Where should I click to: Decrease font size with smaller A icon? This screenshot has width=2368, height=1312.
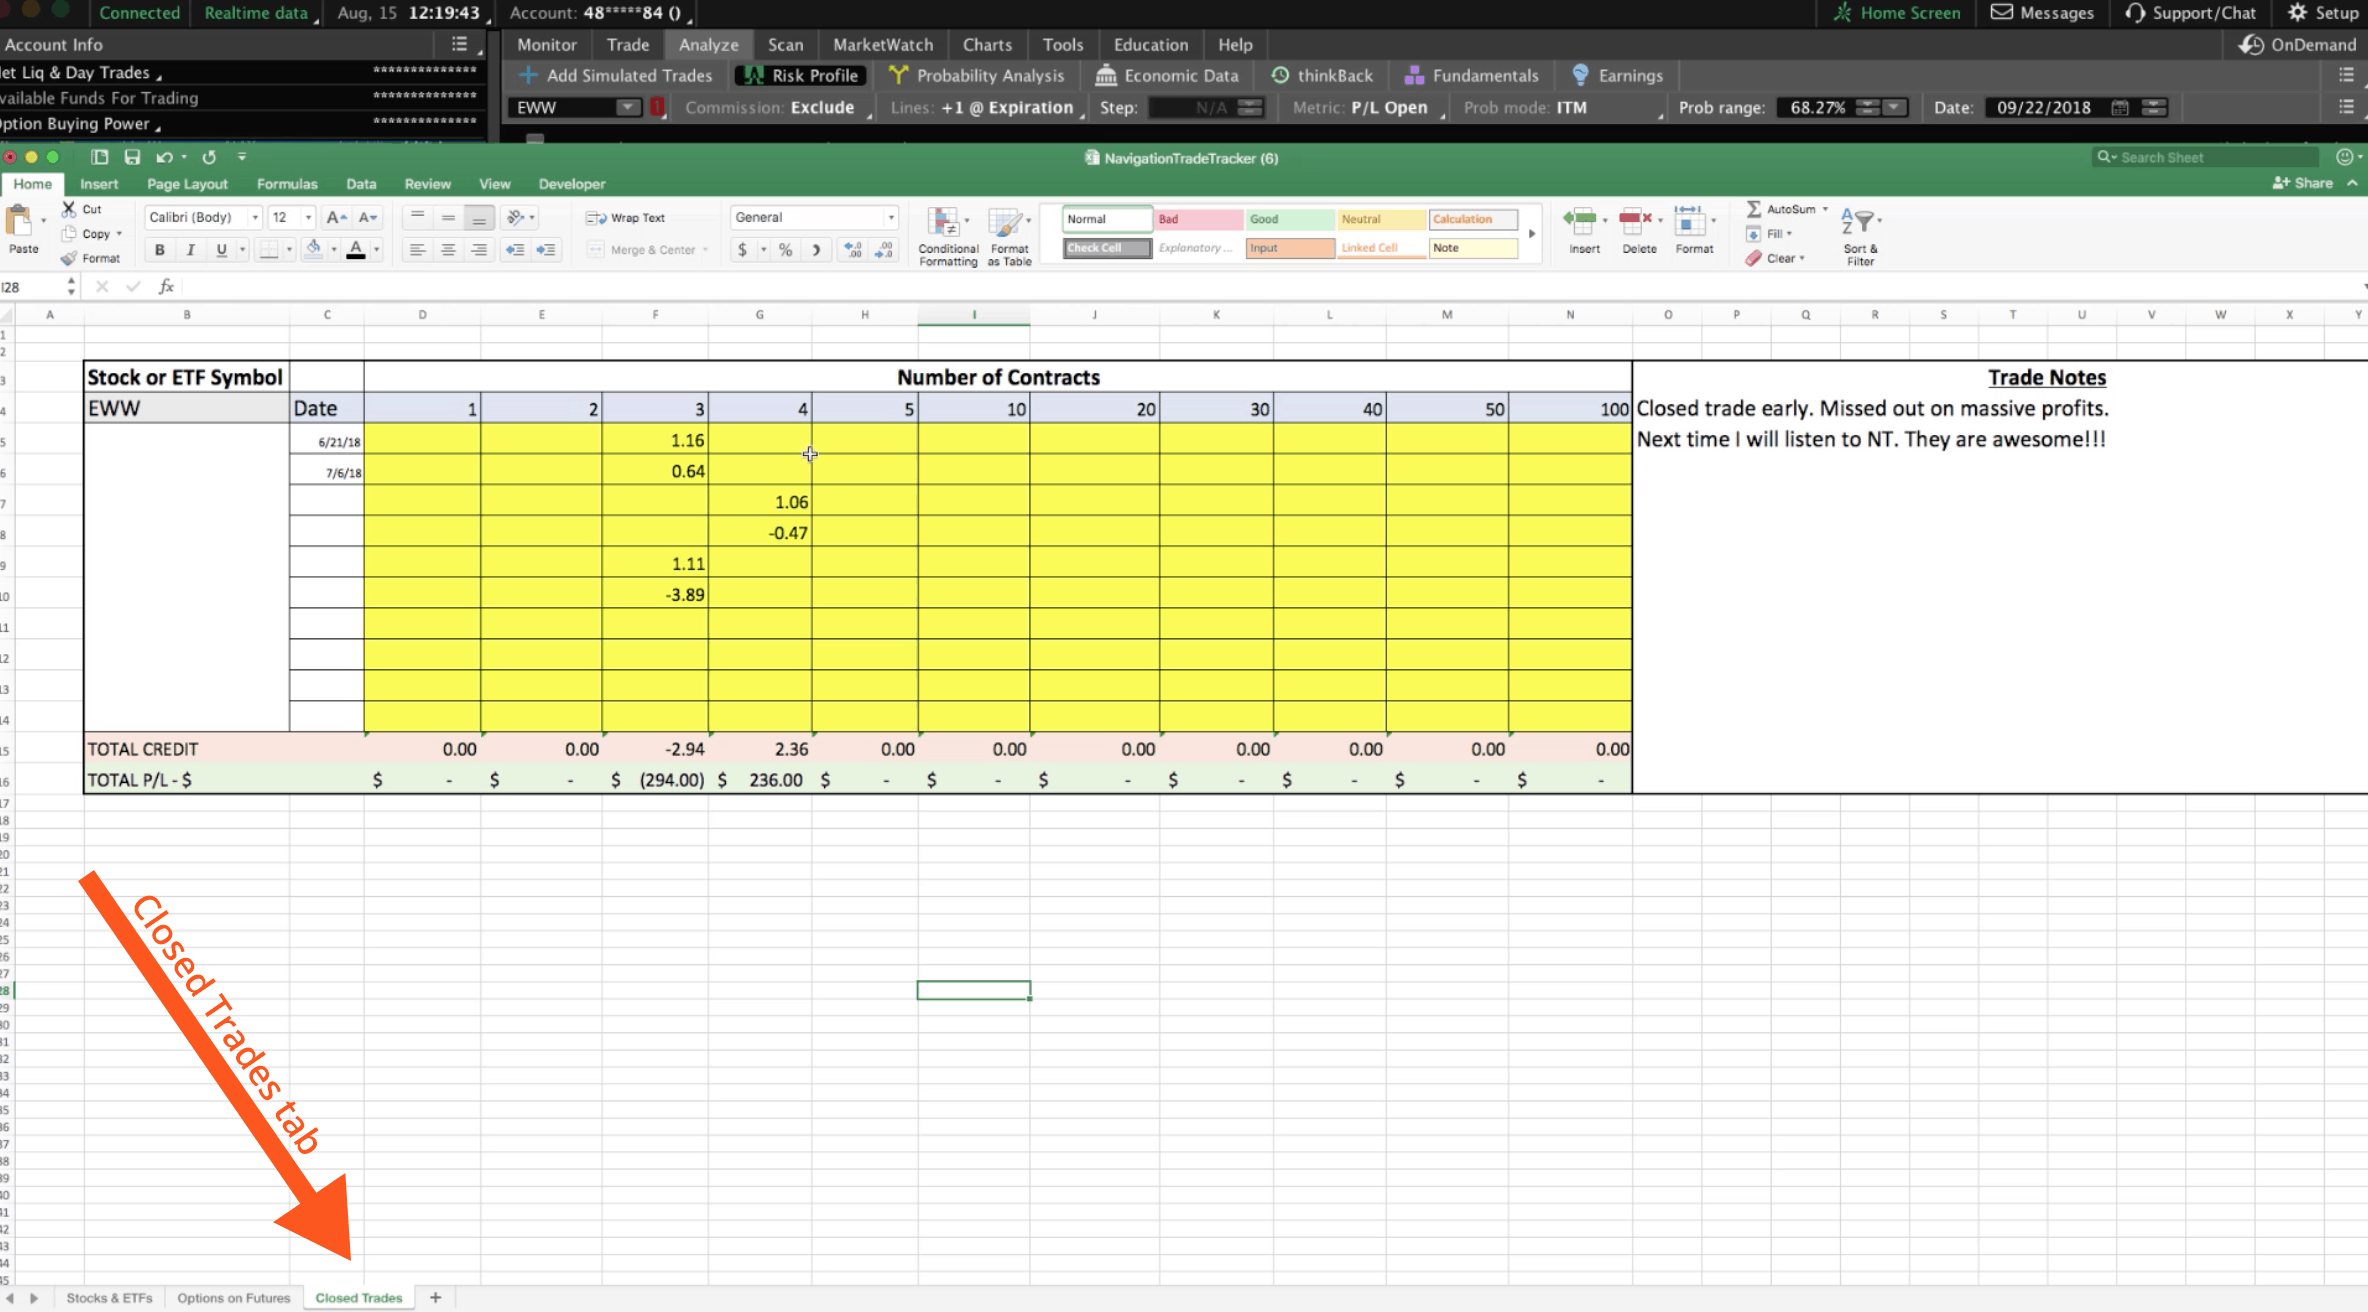click(368, 217)
